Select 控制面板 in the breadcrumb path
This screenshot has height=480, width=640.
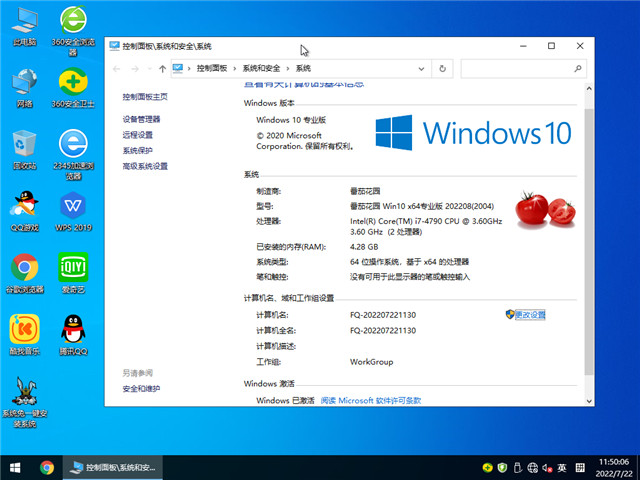tap(212, 68)
